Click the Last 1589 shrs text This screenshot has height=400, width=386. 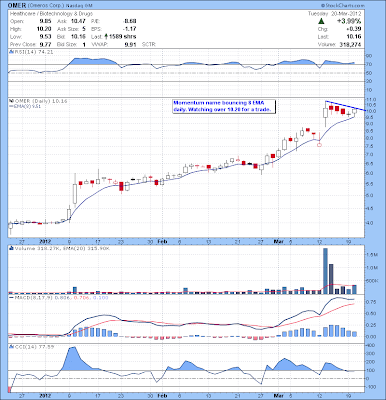(x=113, y=37)
